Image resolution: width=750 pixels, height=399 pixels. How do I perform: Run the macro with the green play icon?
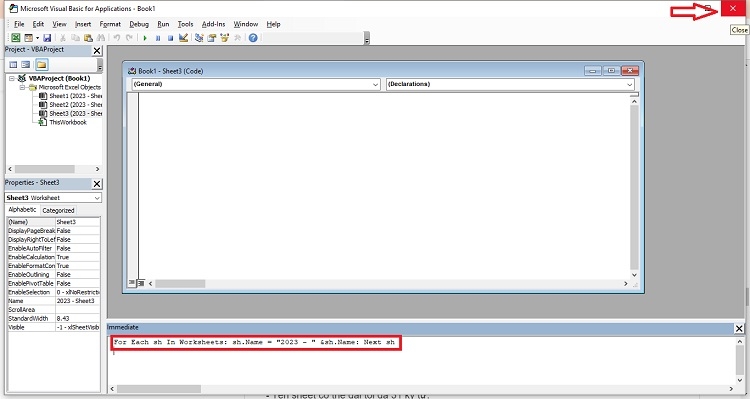[x=145, y=38]
